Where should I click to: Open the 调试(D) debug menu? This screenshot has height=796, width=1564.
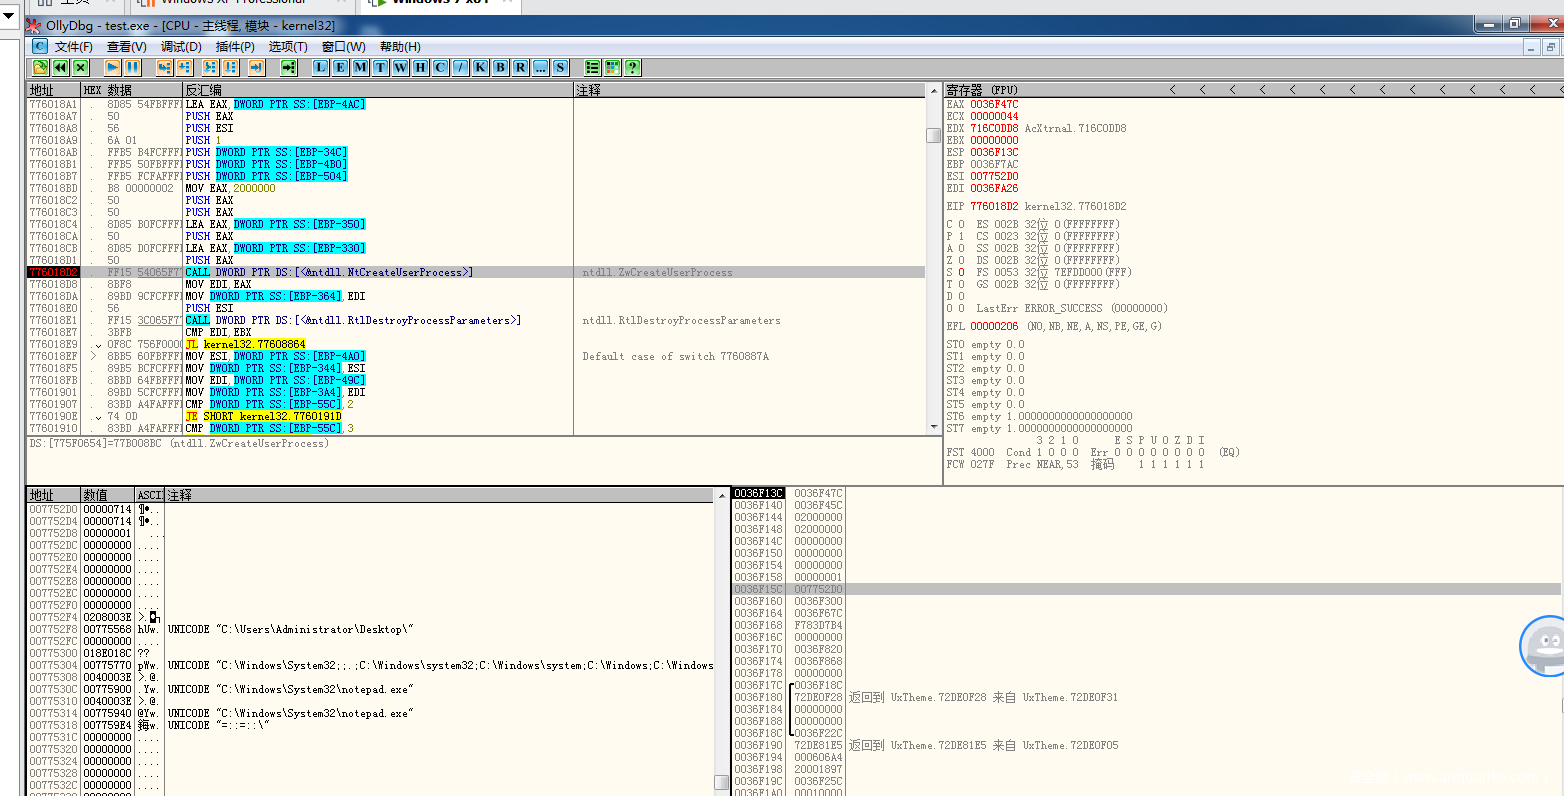pos(181,46)
